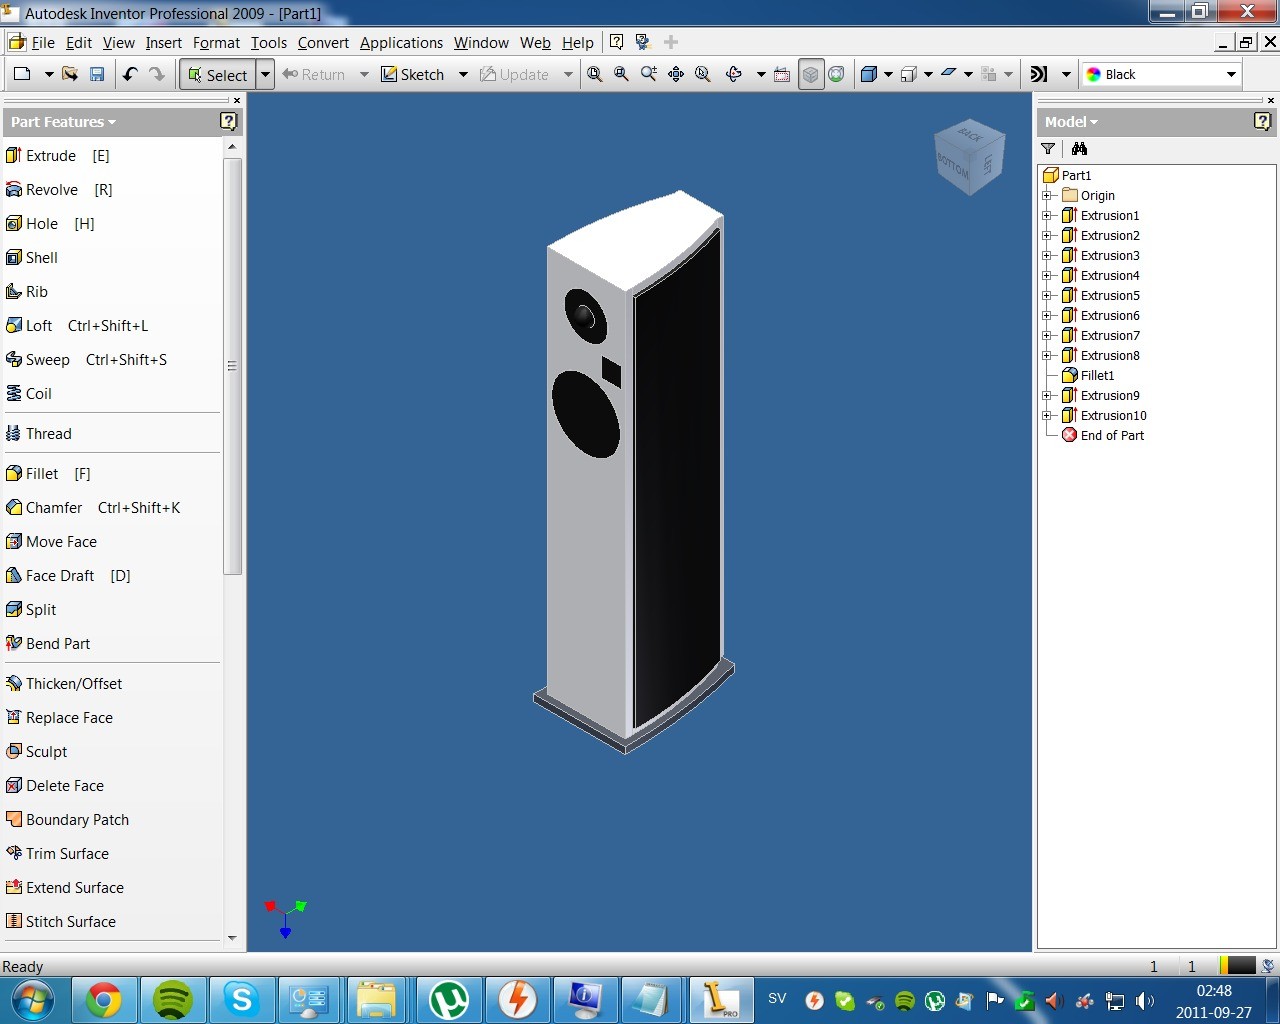Activate the Pan view tool
The width and height of the screenshot is (1280, 1024).
pos(676,74)
